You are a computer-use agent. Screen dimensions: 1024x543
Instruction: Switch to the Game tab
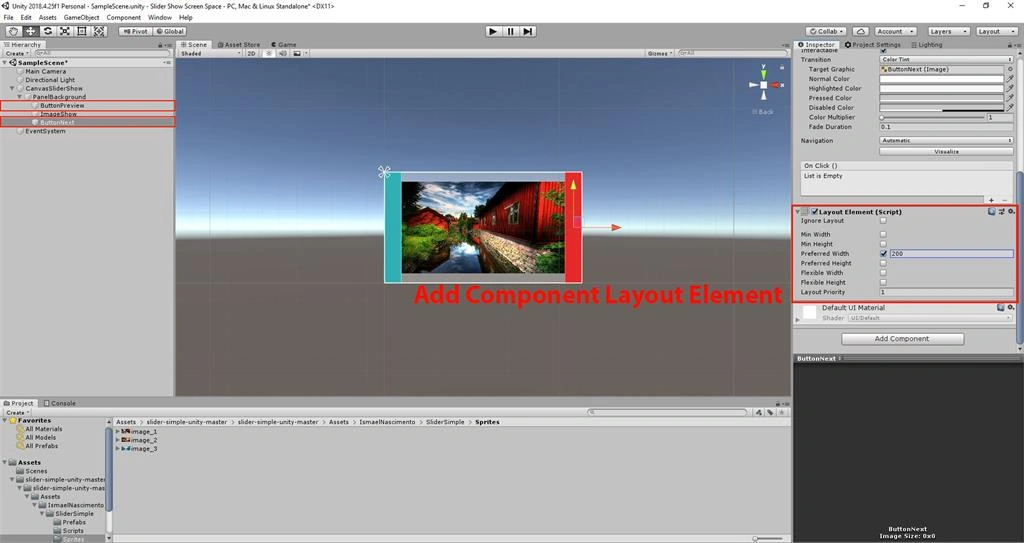tap(283, 44)
